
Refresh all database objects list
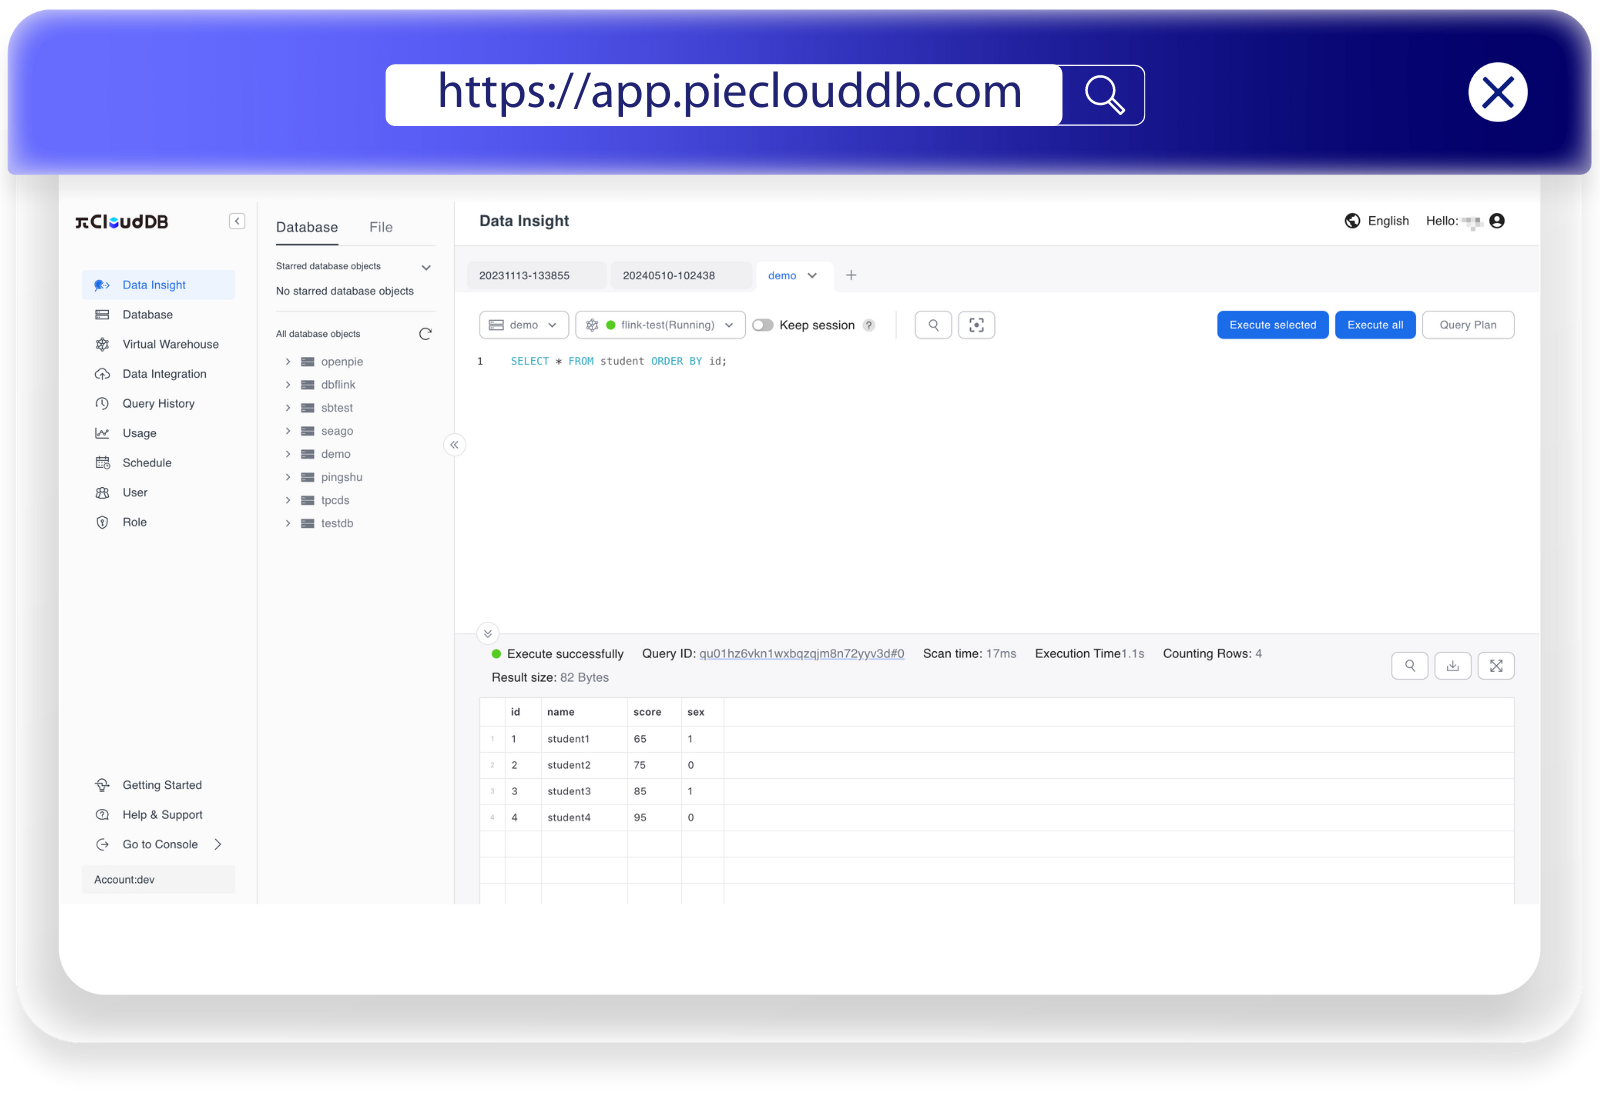pos(425,334)
